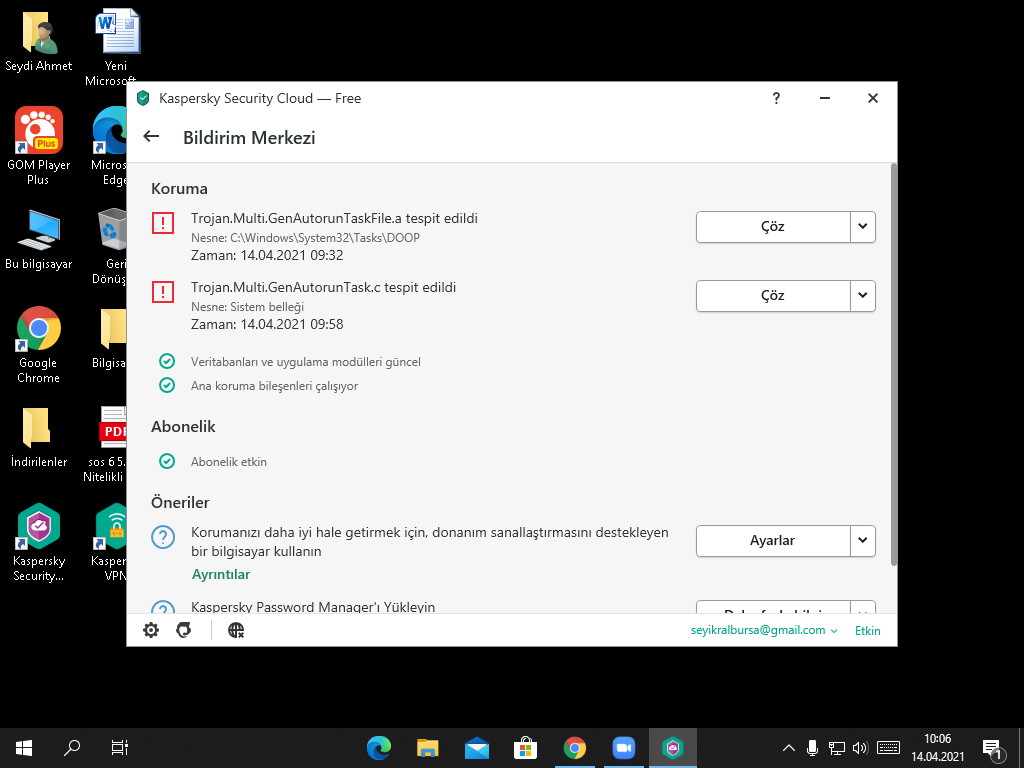Open taskbar search magnifier
The width and height of the screenshot is (1024, 768).
[72, 748]
